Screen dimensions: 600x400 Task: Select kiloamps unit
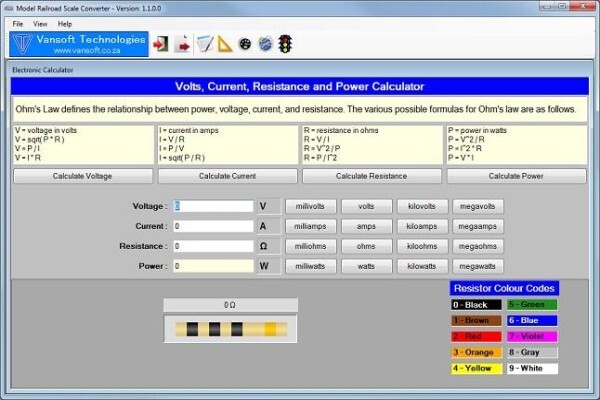click(422, 226)
